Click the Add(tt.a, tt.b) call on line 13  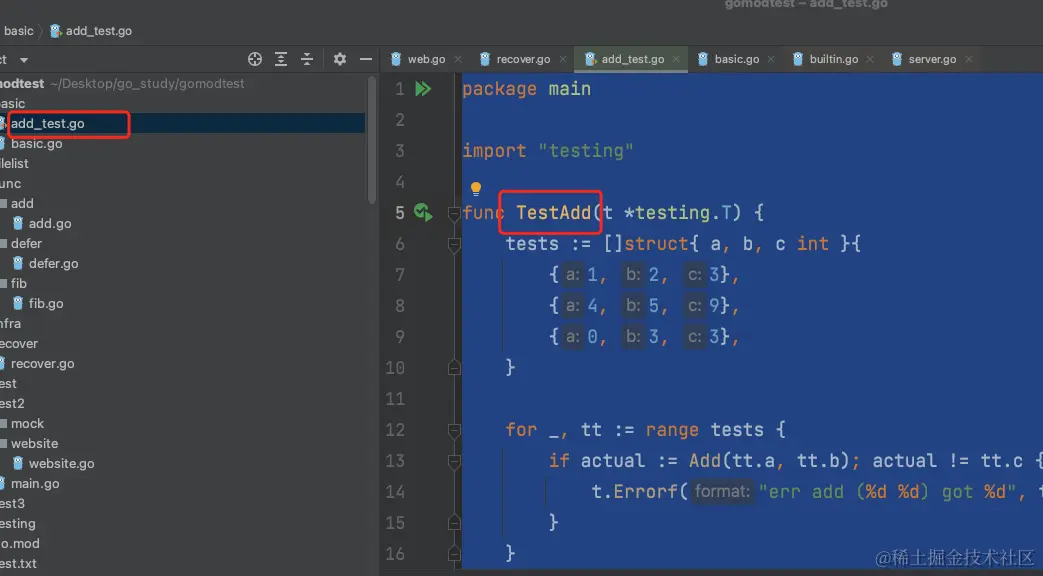pos(770,461)
